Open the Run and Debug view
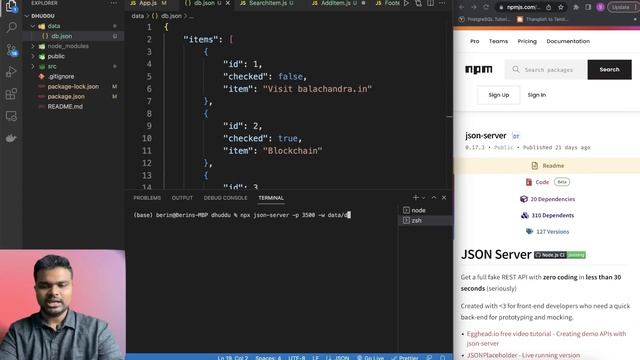The image size is (640, 360). [11, 72]
